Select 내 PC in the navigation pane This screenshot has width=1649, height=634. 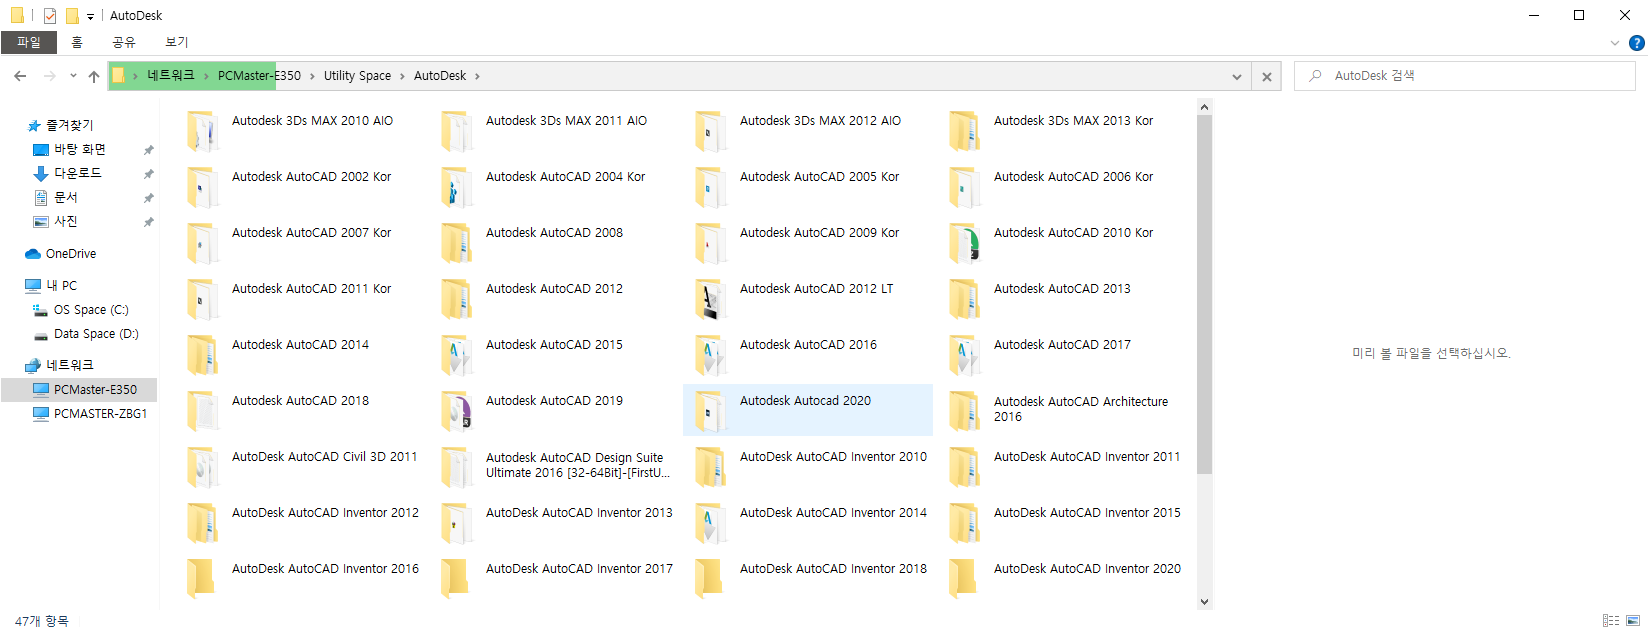click(61, 286)
